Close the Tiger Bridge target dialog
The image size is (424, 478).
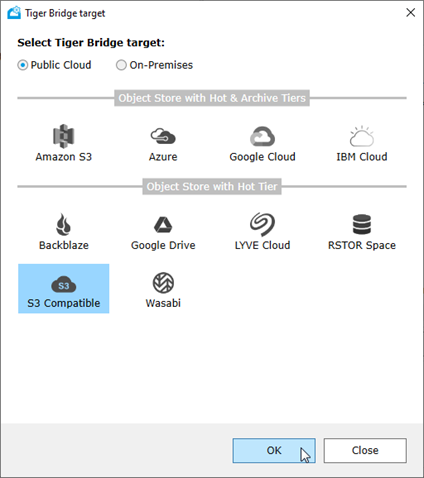[x=410, y=13]
